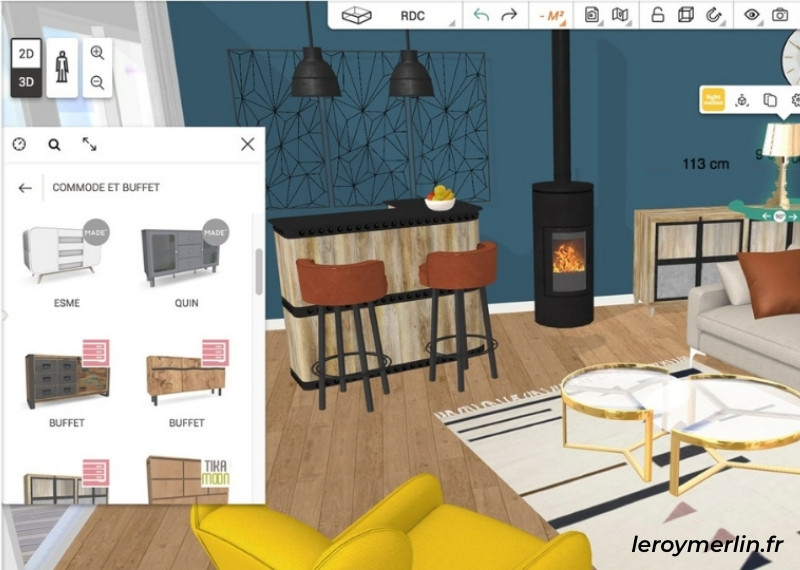Switch to the 3D view

click(x=26, y=82)
